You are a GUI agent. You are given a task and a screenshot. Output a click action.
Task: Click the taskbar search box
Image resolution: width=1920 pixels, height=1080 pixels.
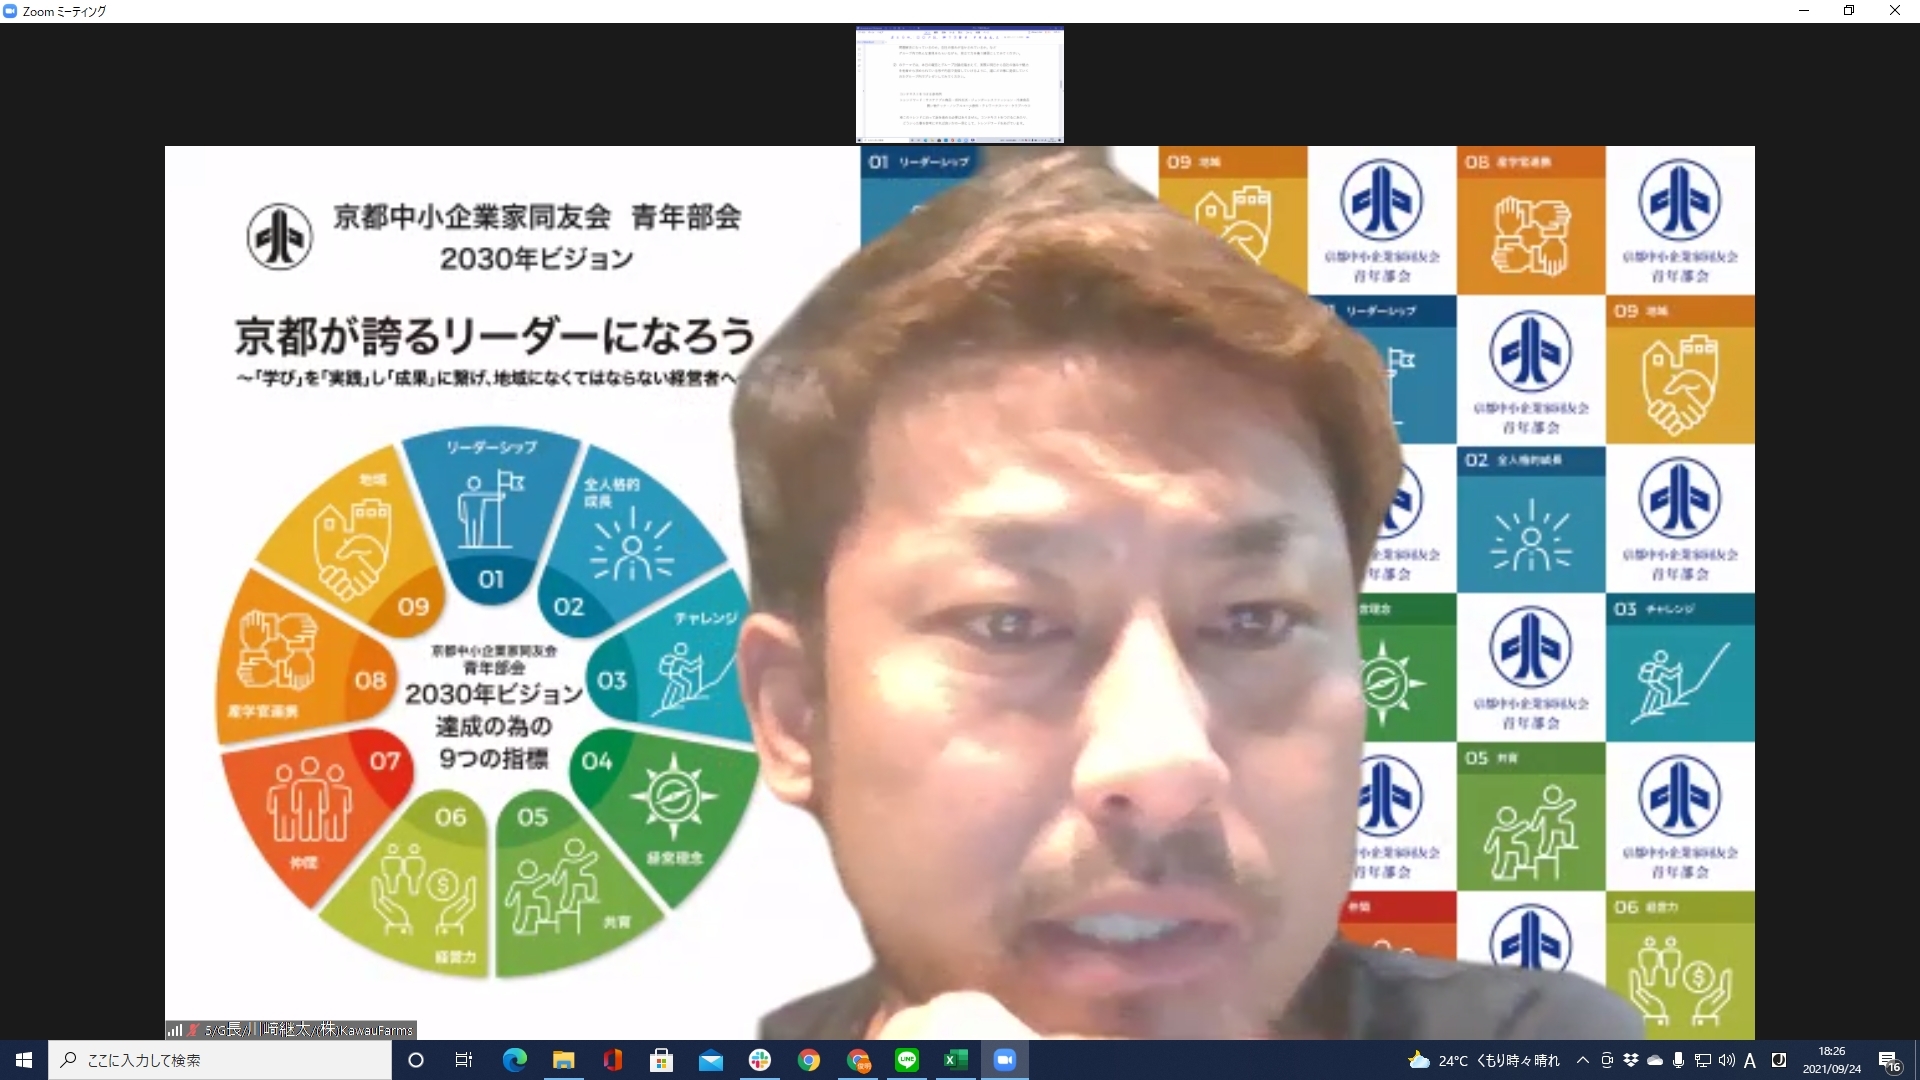click(220, 1060)
